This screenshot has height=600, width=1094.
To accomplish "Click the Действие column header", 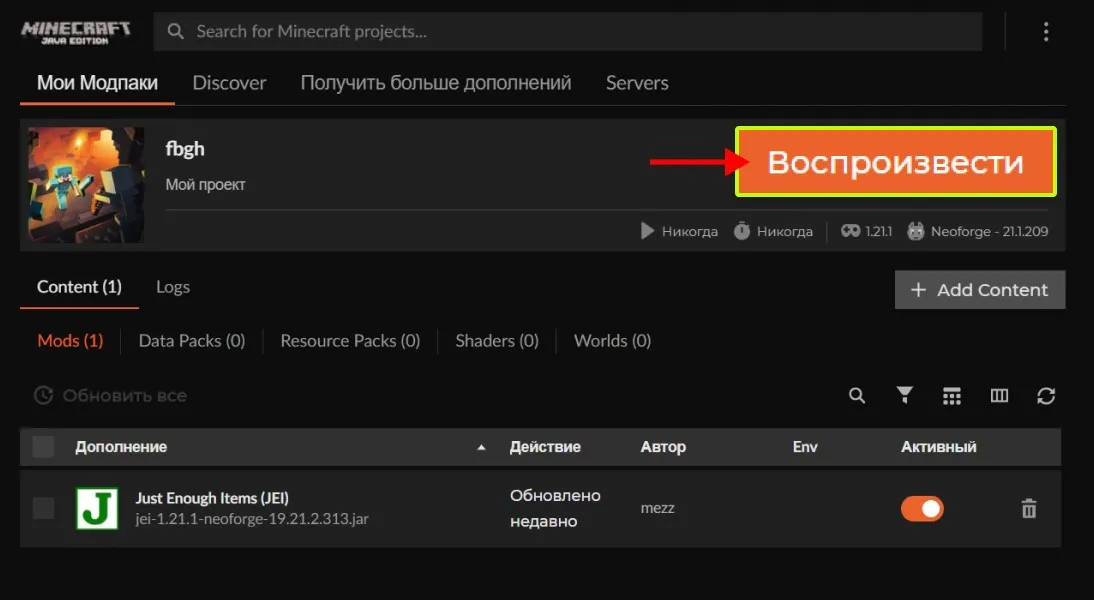I will tap(545, 447).
